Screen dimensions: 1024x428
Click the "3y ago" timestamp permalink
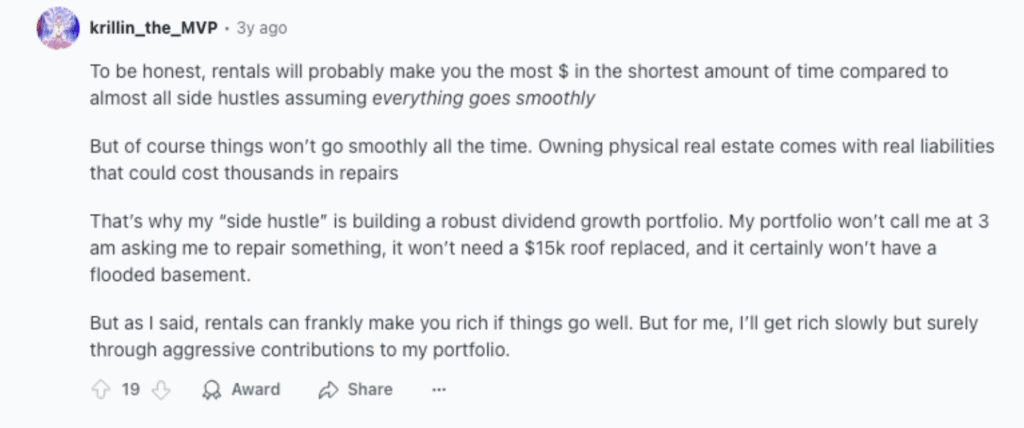click(x=261, y=28)
